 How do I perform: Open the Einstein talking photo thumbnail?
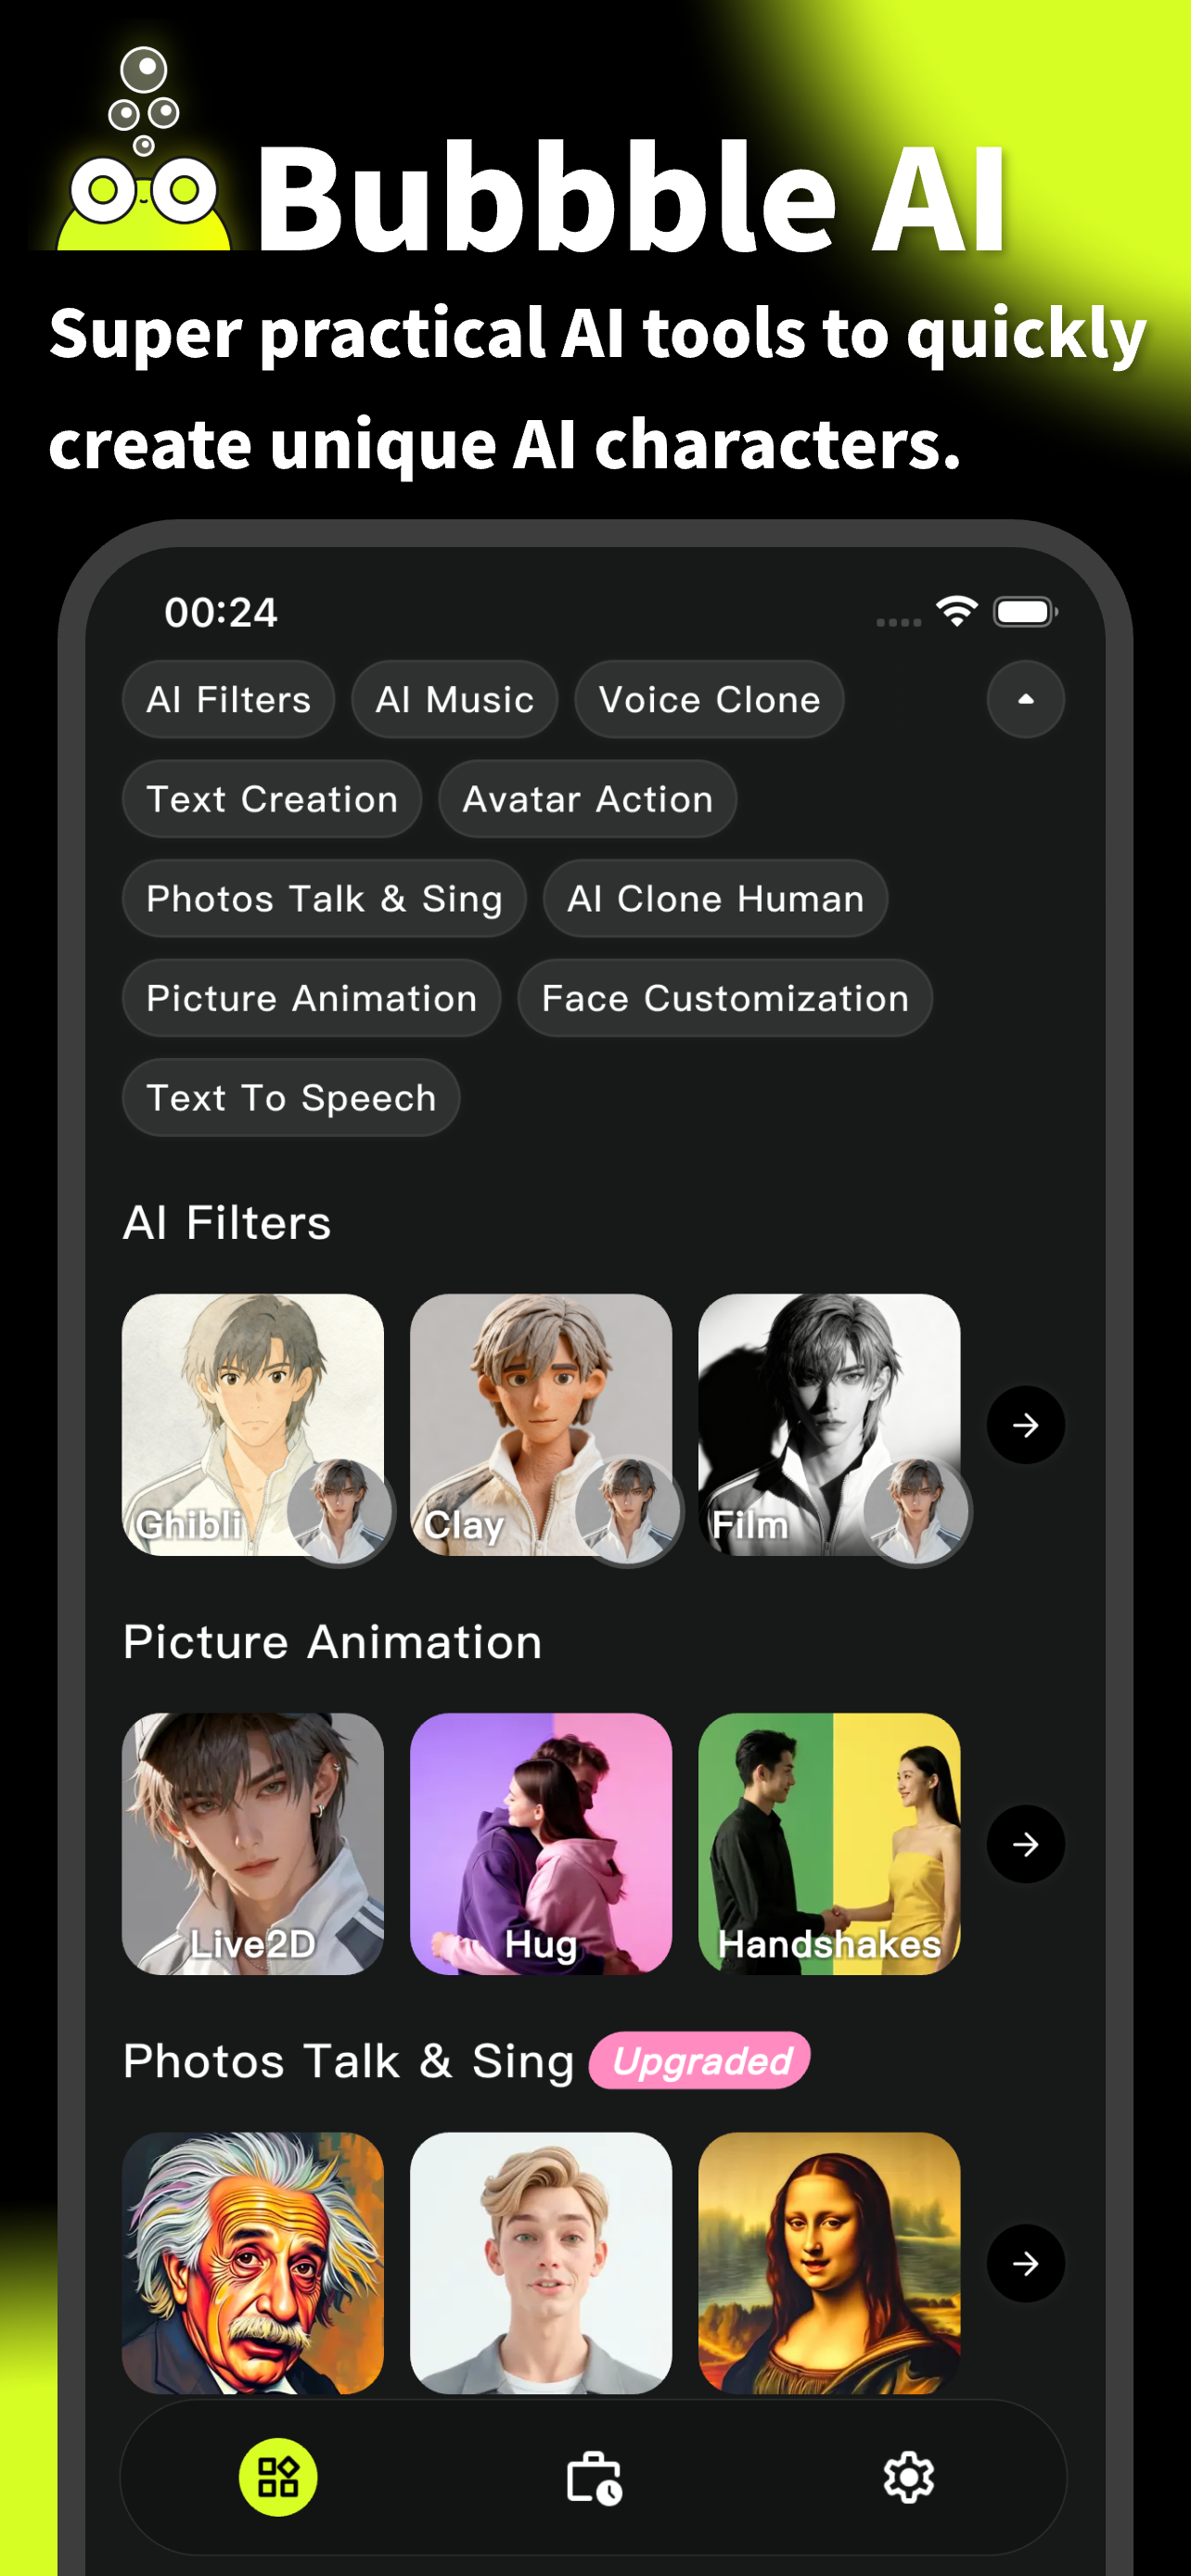[253, 2263]
